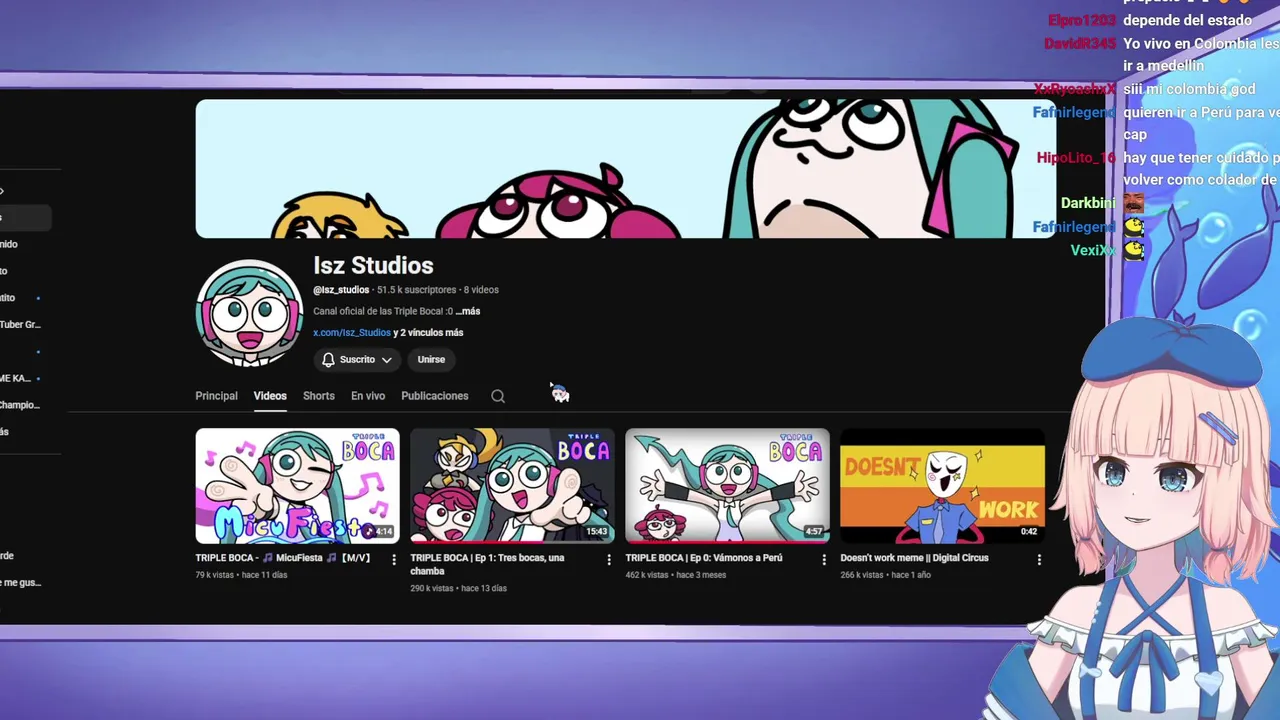Click the Isz Studios channel avatar
The width and height of the screenshot is (1280, 720).
[x=249, y=313]
